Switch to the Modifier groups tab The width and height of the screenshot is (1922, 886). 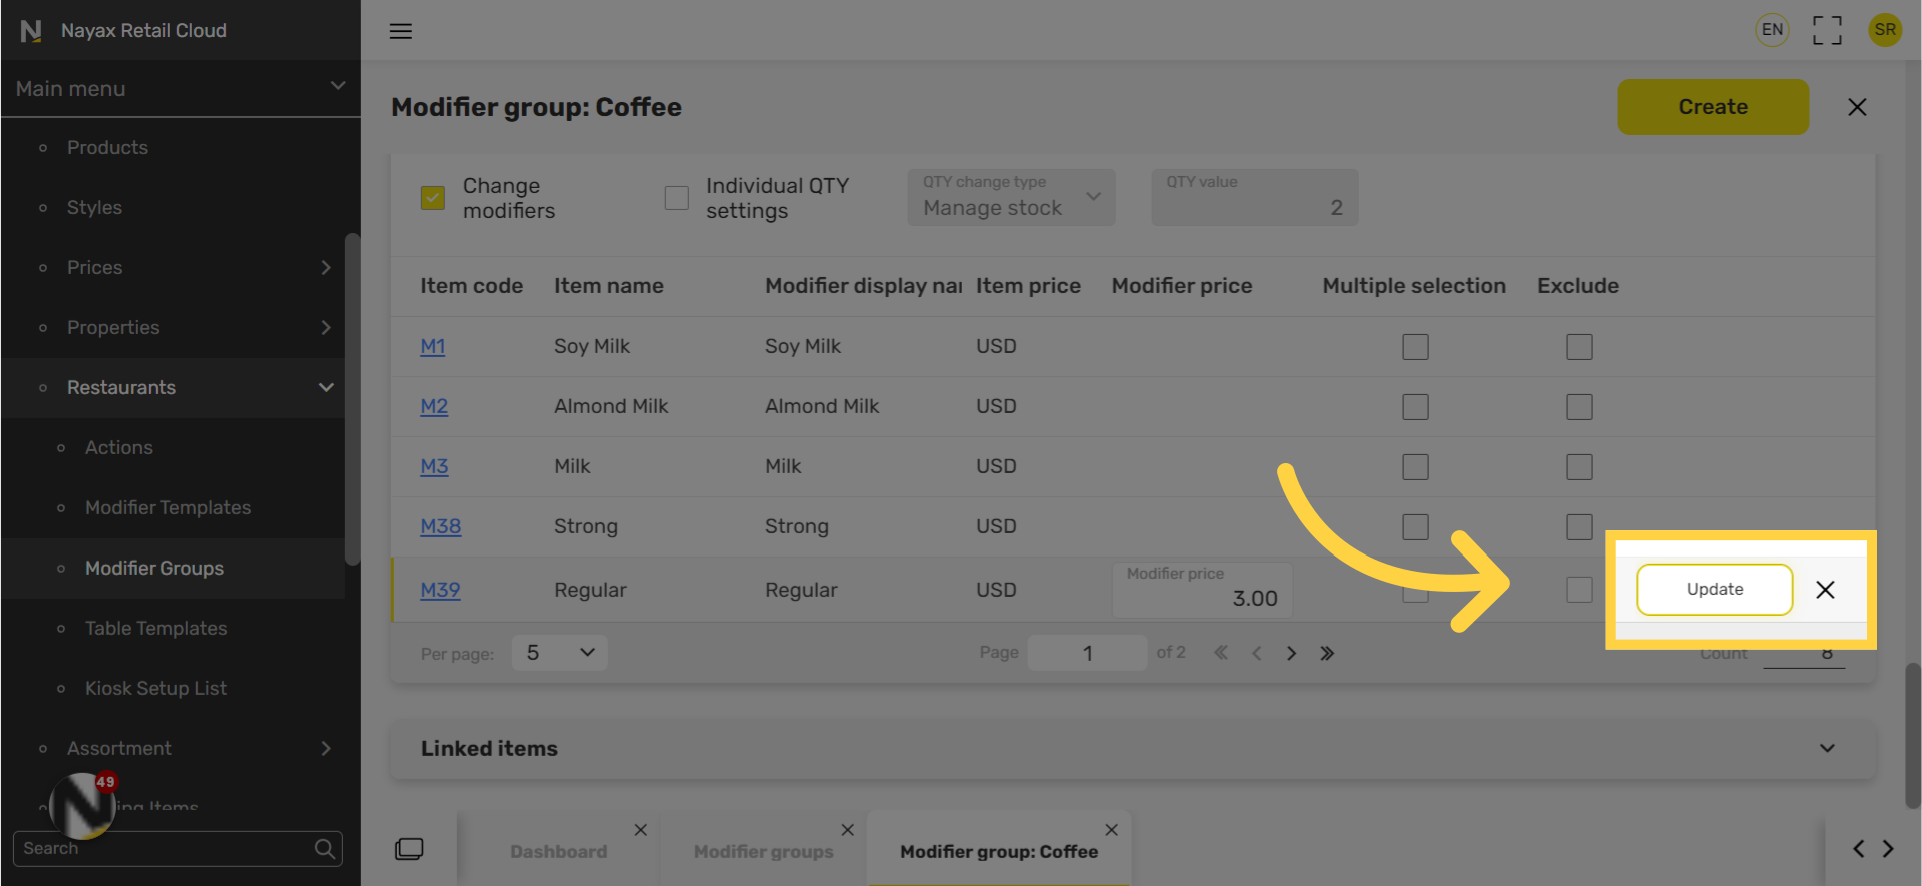click(763, 851)
